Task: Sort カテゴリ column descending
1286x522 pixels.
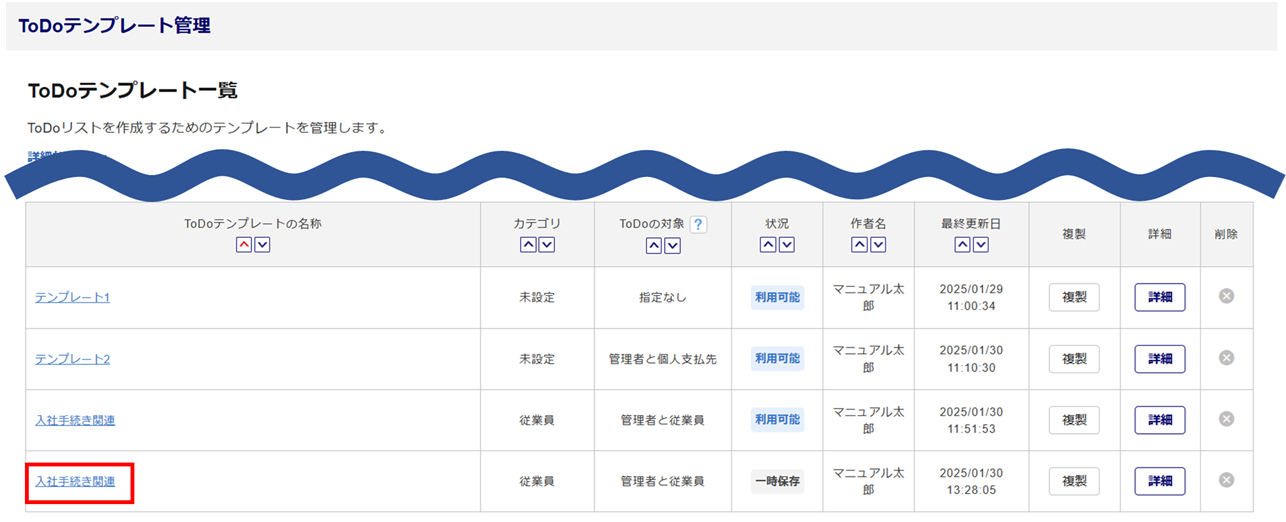Action: (546, 245)
